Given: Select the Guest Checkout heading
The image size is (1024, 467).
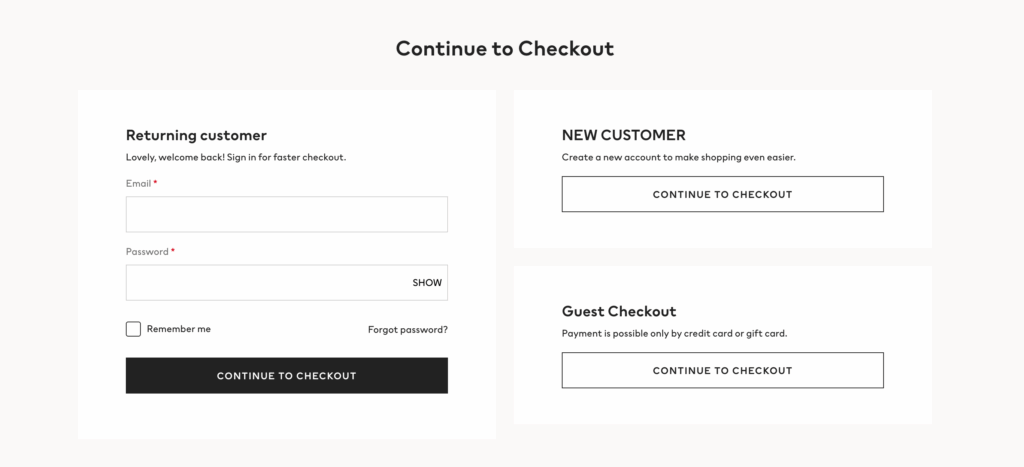Looking at the screenshot, I should 619,311.
